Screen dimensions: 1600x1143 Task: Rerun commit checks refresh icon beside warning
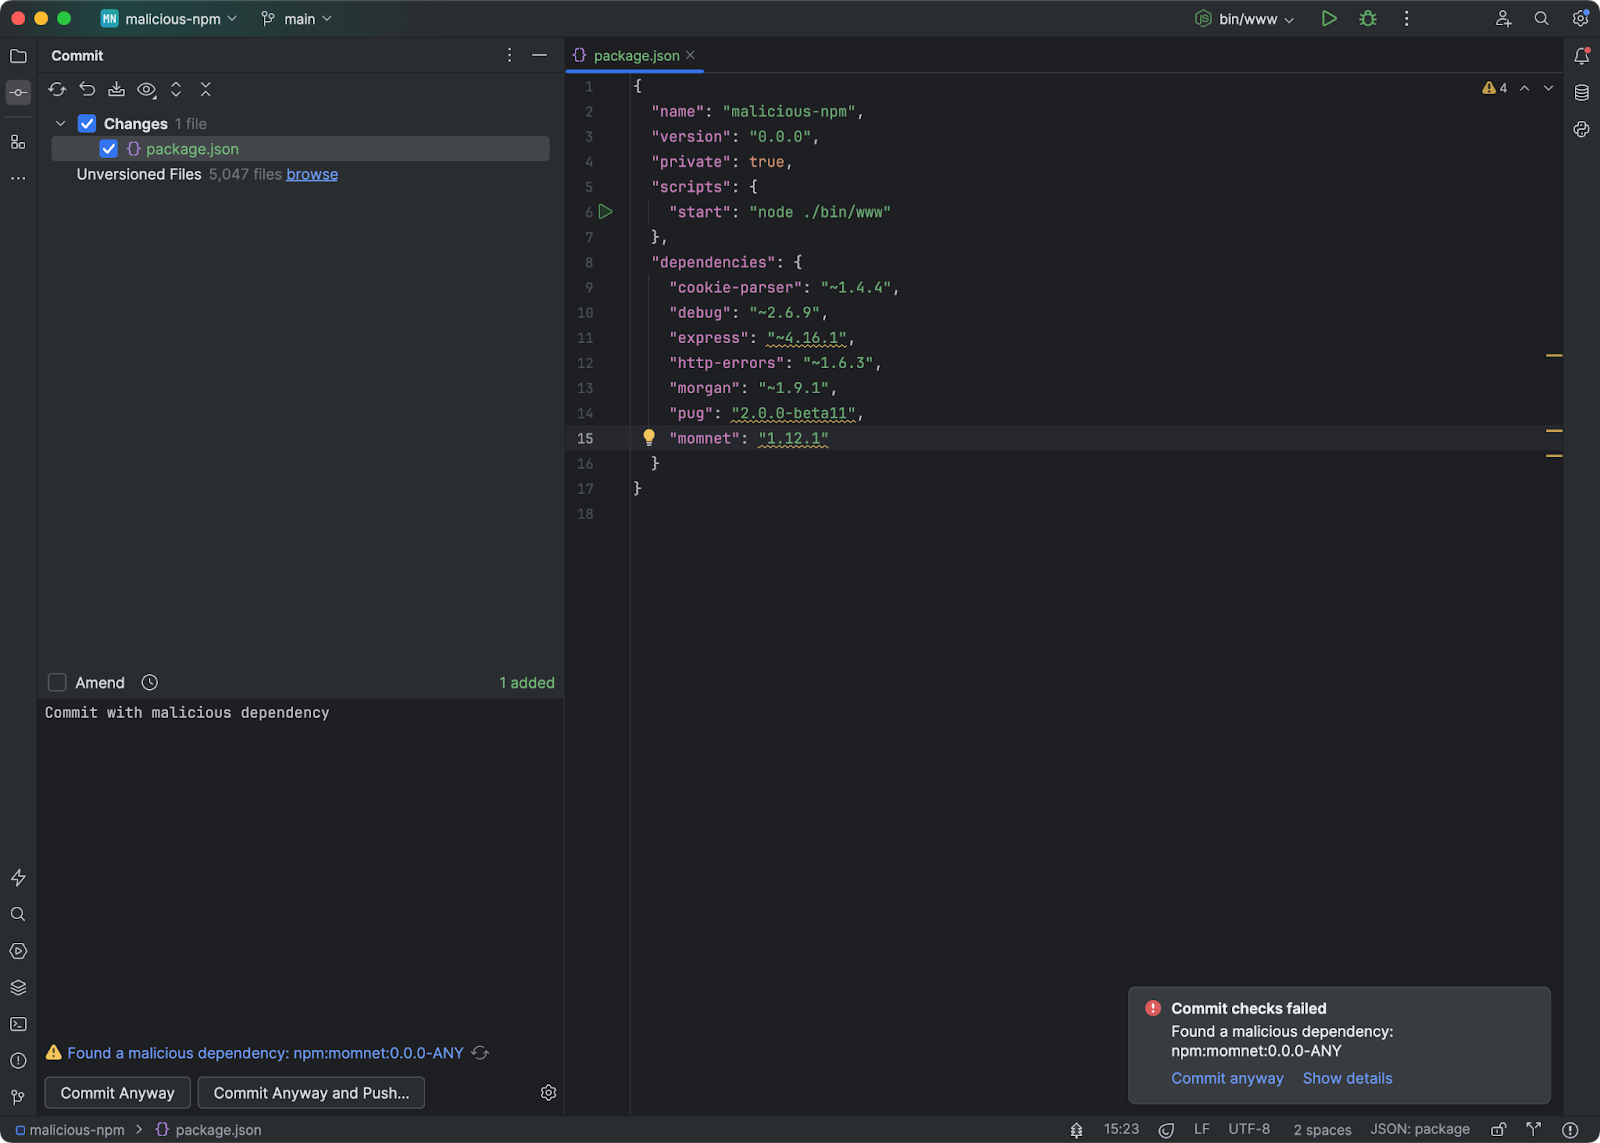[x=480, y=1053]
